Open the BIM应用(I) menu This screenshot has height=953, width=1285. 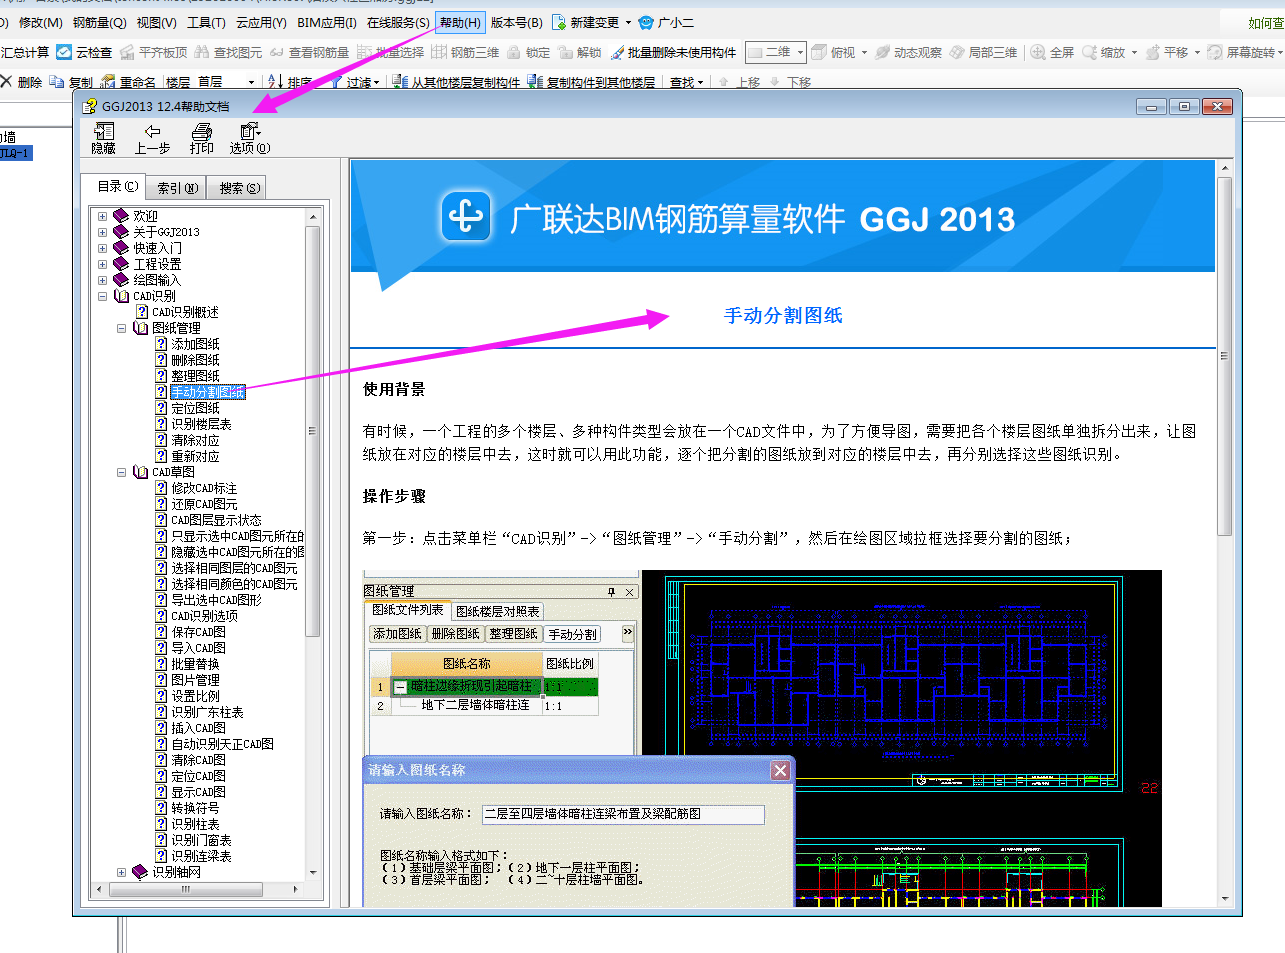(327, 22)
